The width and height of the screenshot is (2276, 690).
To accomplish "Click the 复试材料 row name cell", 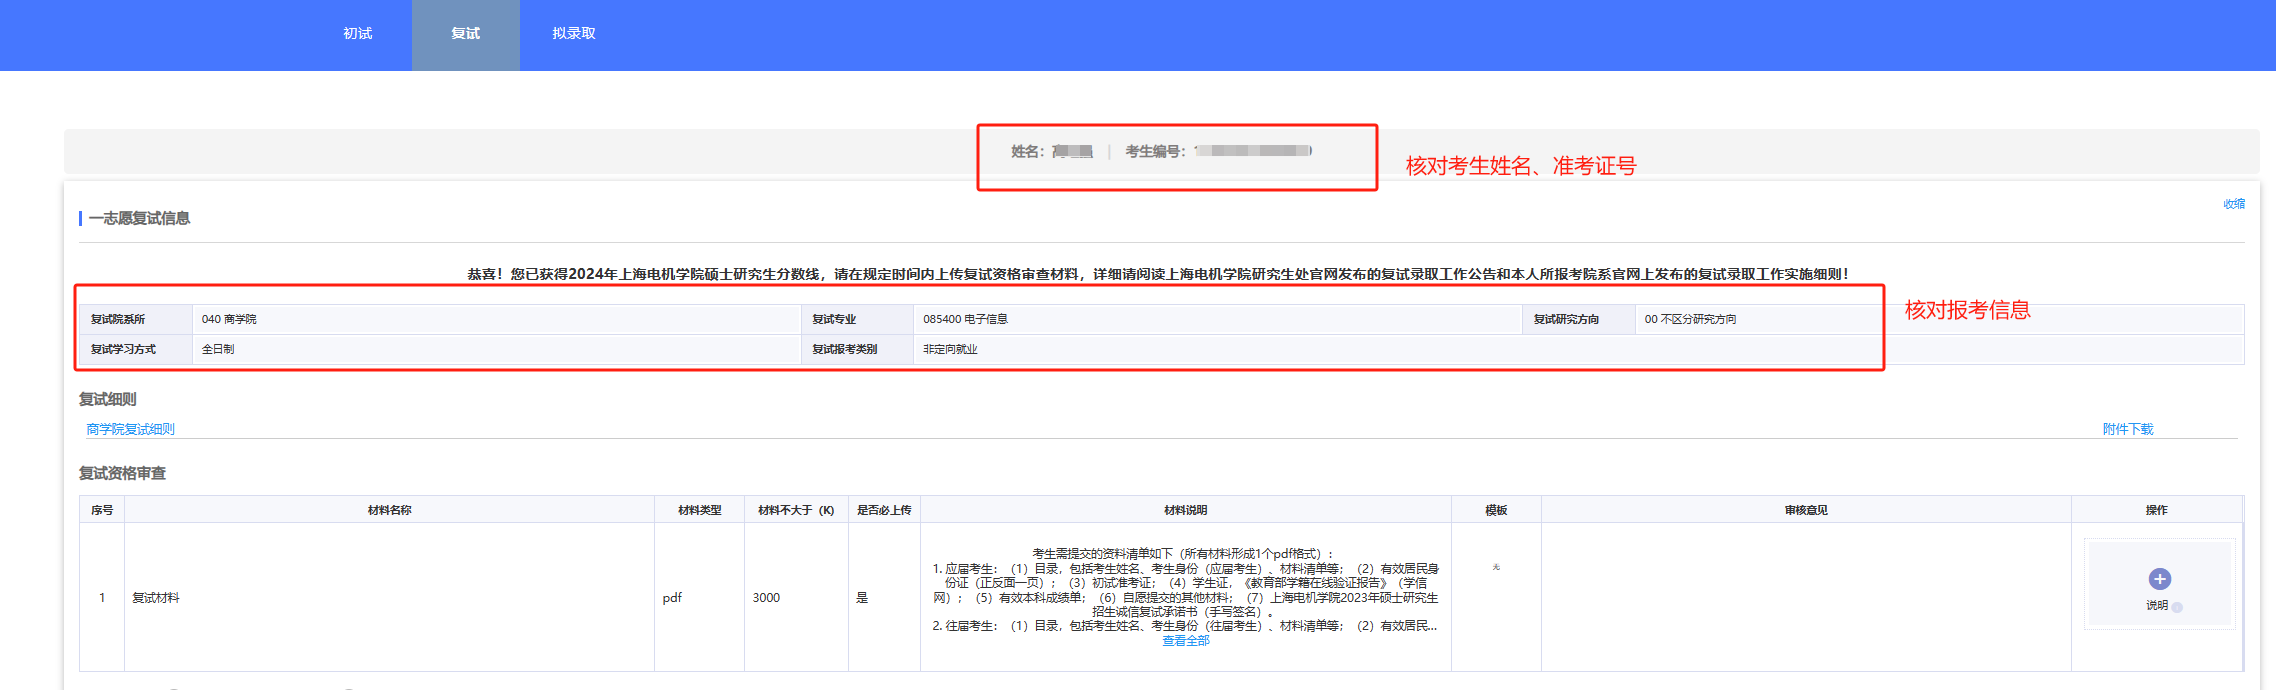I will point(156,598).
